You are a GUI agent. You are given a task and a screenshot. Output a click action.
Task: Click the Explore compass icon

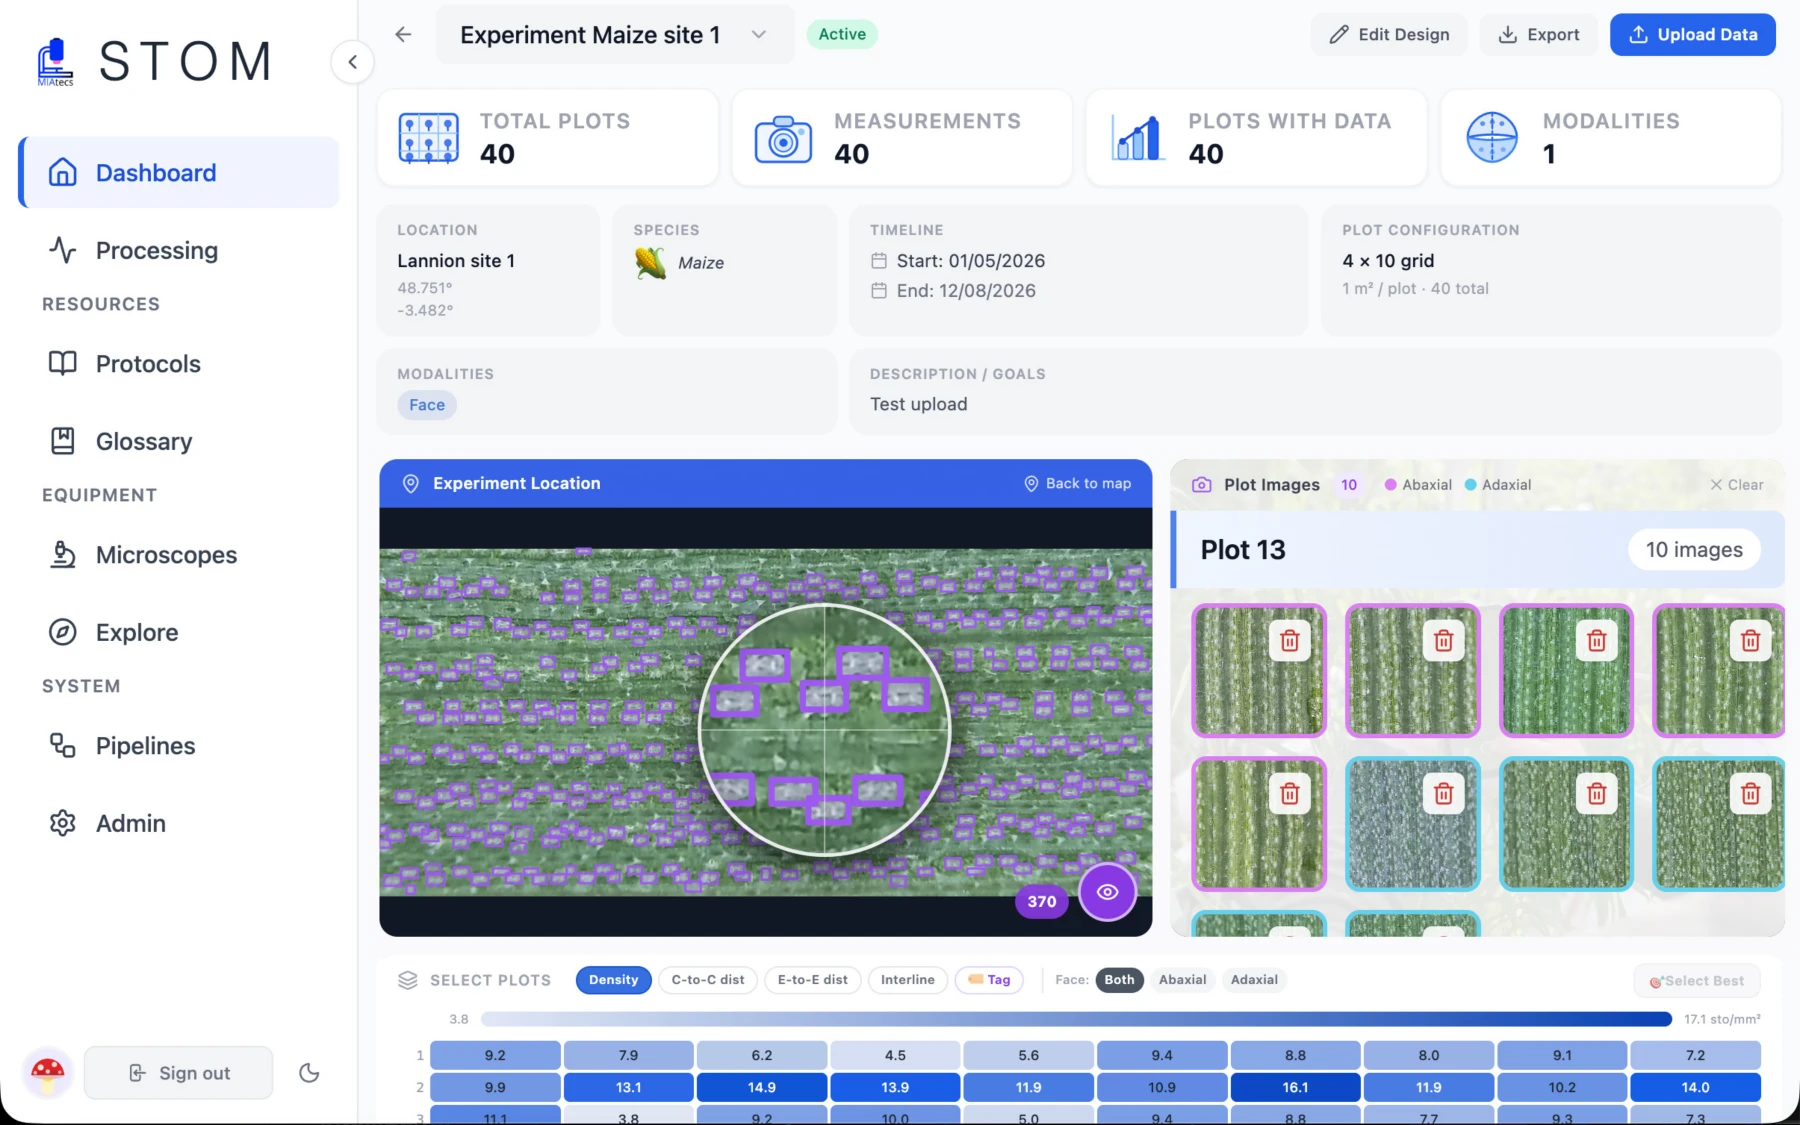coord(63,632)
